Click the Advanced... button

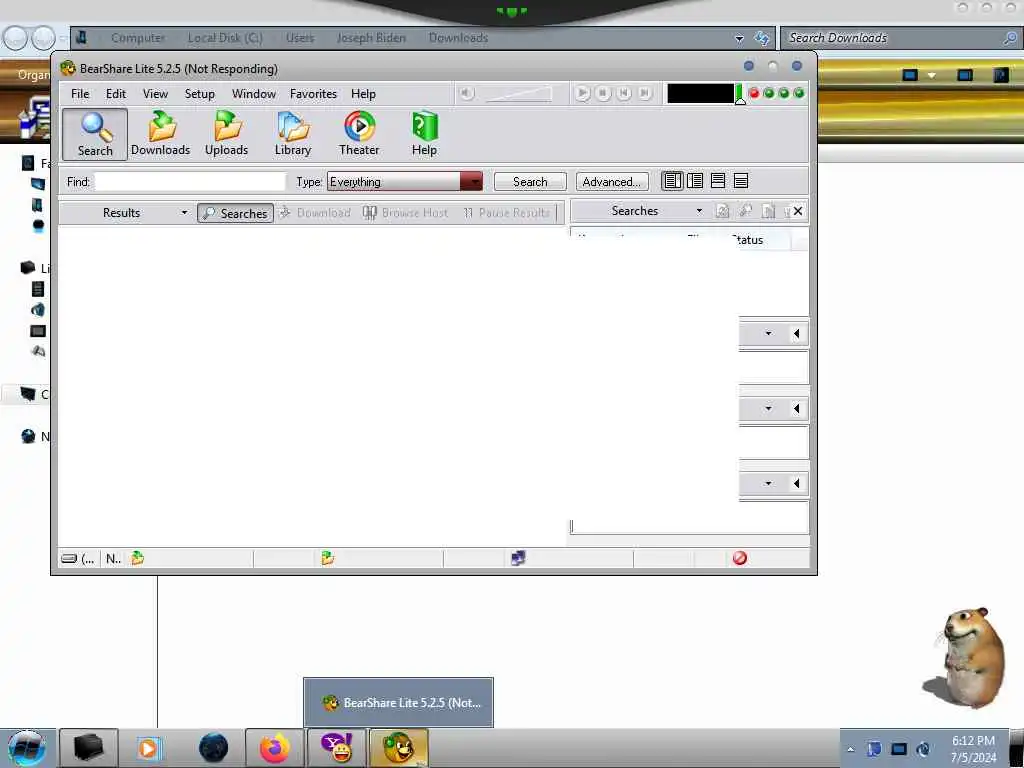(x=612, y=182)
